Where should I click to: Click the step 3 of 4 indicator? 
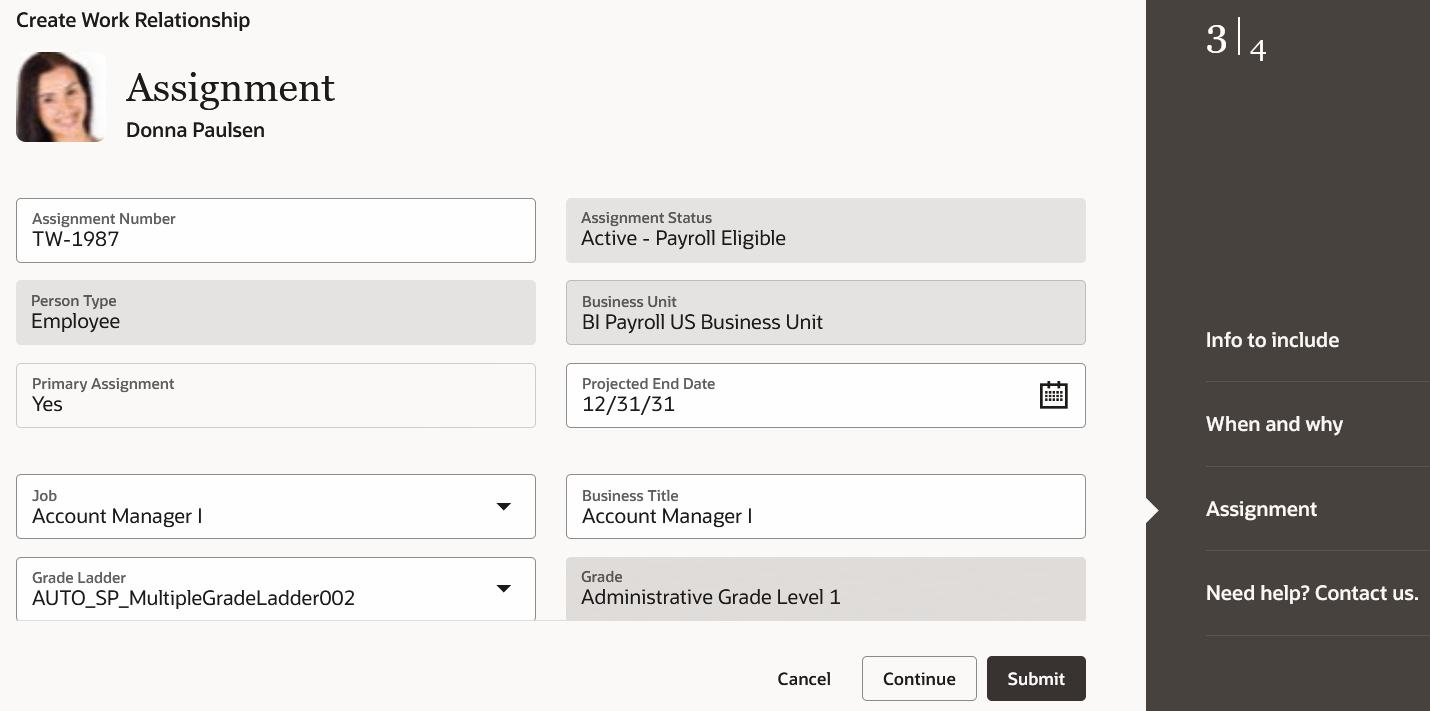click(1235, 41)
